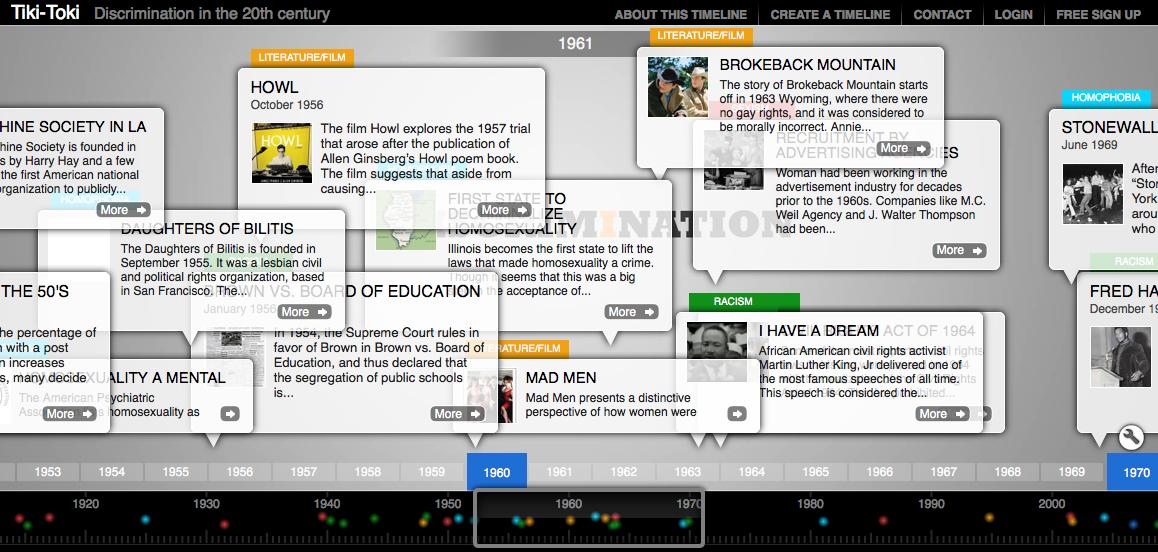The height and width of the screenshot is (552, 1158).
Task: Click More on Illinois decriminalize homosexuality card
Action: [x=631, y=312]
